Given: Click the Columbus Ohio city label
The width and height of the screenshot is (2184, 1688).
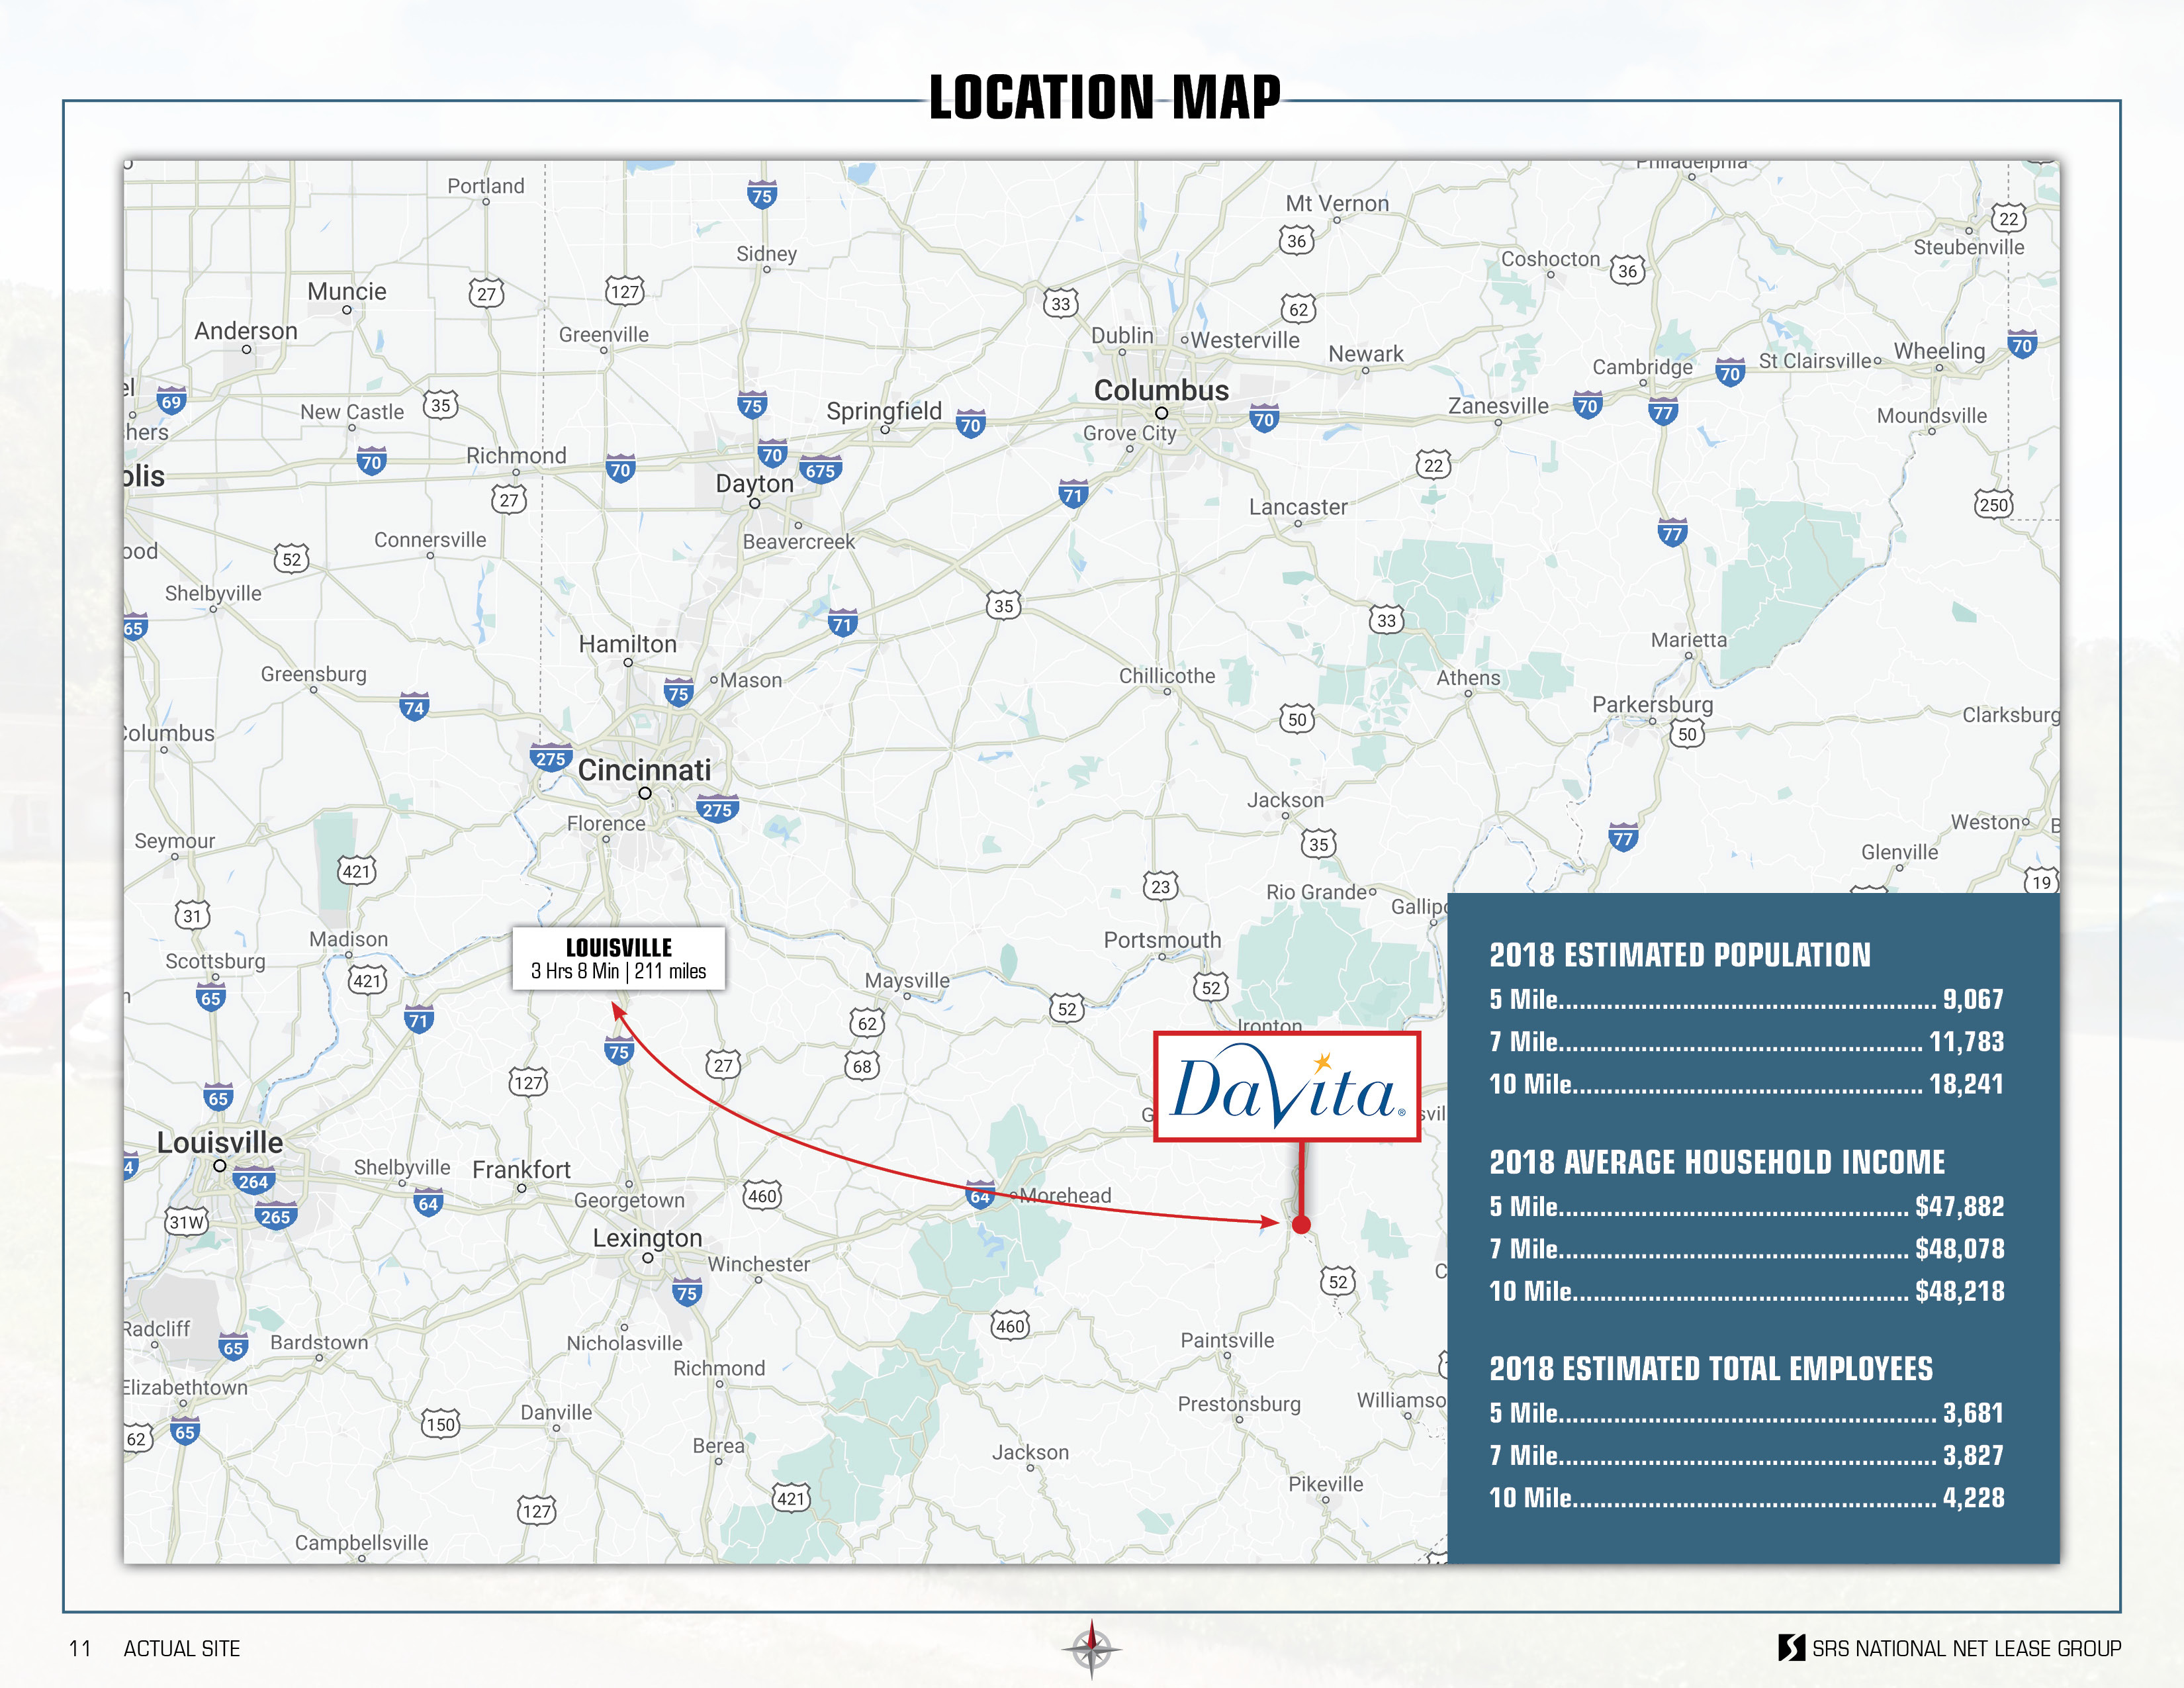Looking at the screenshot, I should (1161, 390).
